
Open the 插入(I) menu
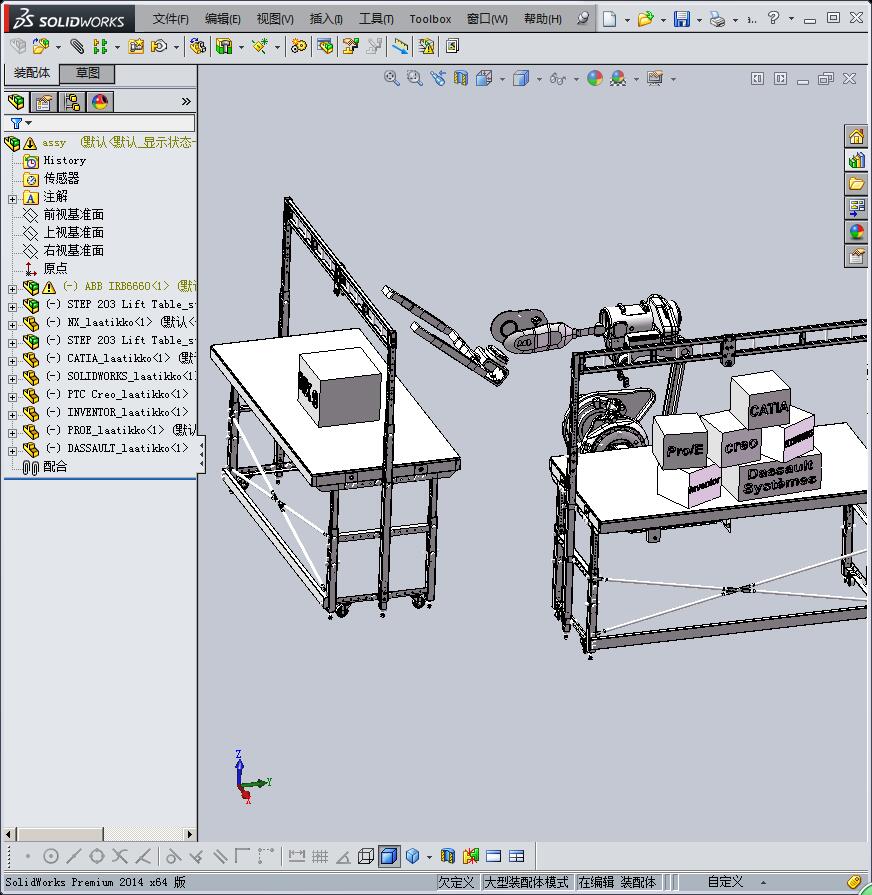[326, 19]
